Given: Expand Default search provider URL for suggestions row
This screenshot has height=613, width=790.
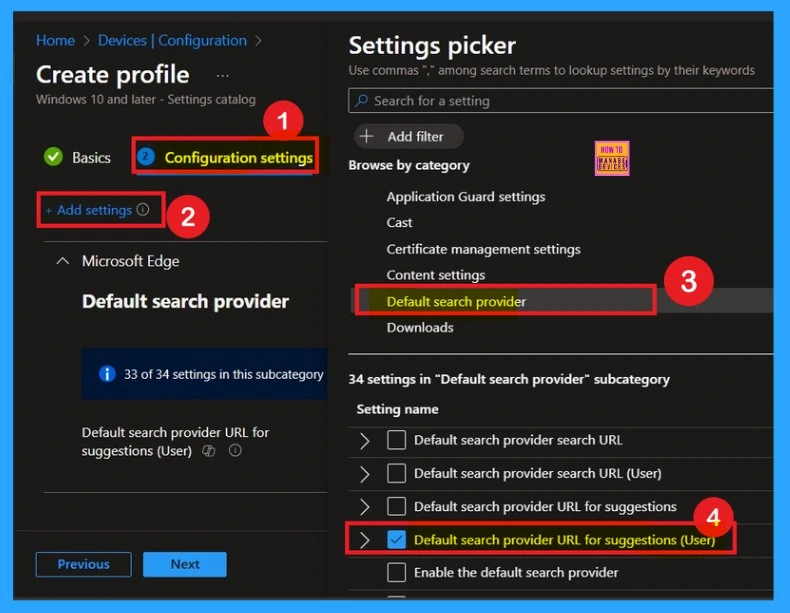Looking at the screenshot, I should 365,507.
